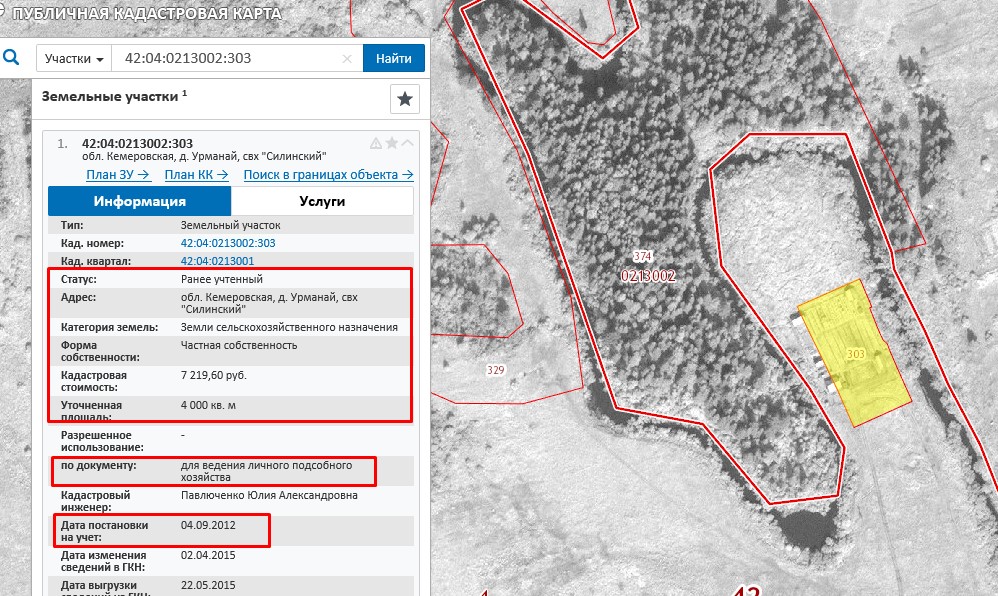Add parcel to favorites via gray star
The width and height of the screenshot is (998, 596).
tap(392, 143)
